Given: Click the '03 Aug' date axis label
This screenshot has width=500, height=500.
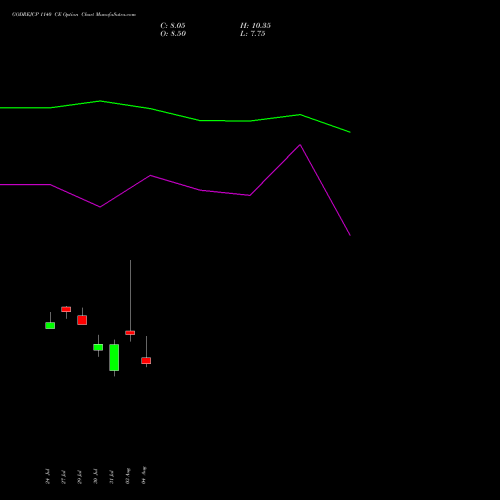Looking at the screenshot, I should click(x=128, y=476).
